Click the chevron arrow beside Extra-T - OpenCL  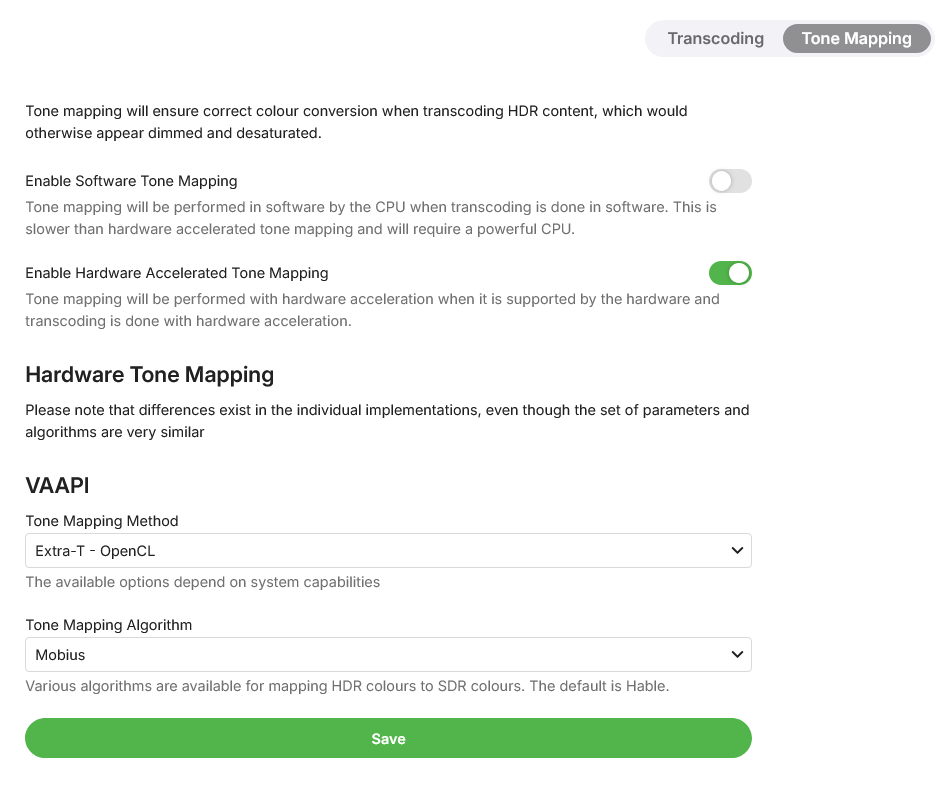tap(737, 550)
